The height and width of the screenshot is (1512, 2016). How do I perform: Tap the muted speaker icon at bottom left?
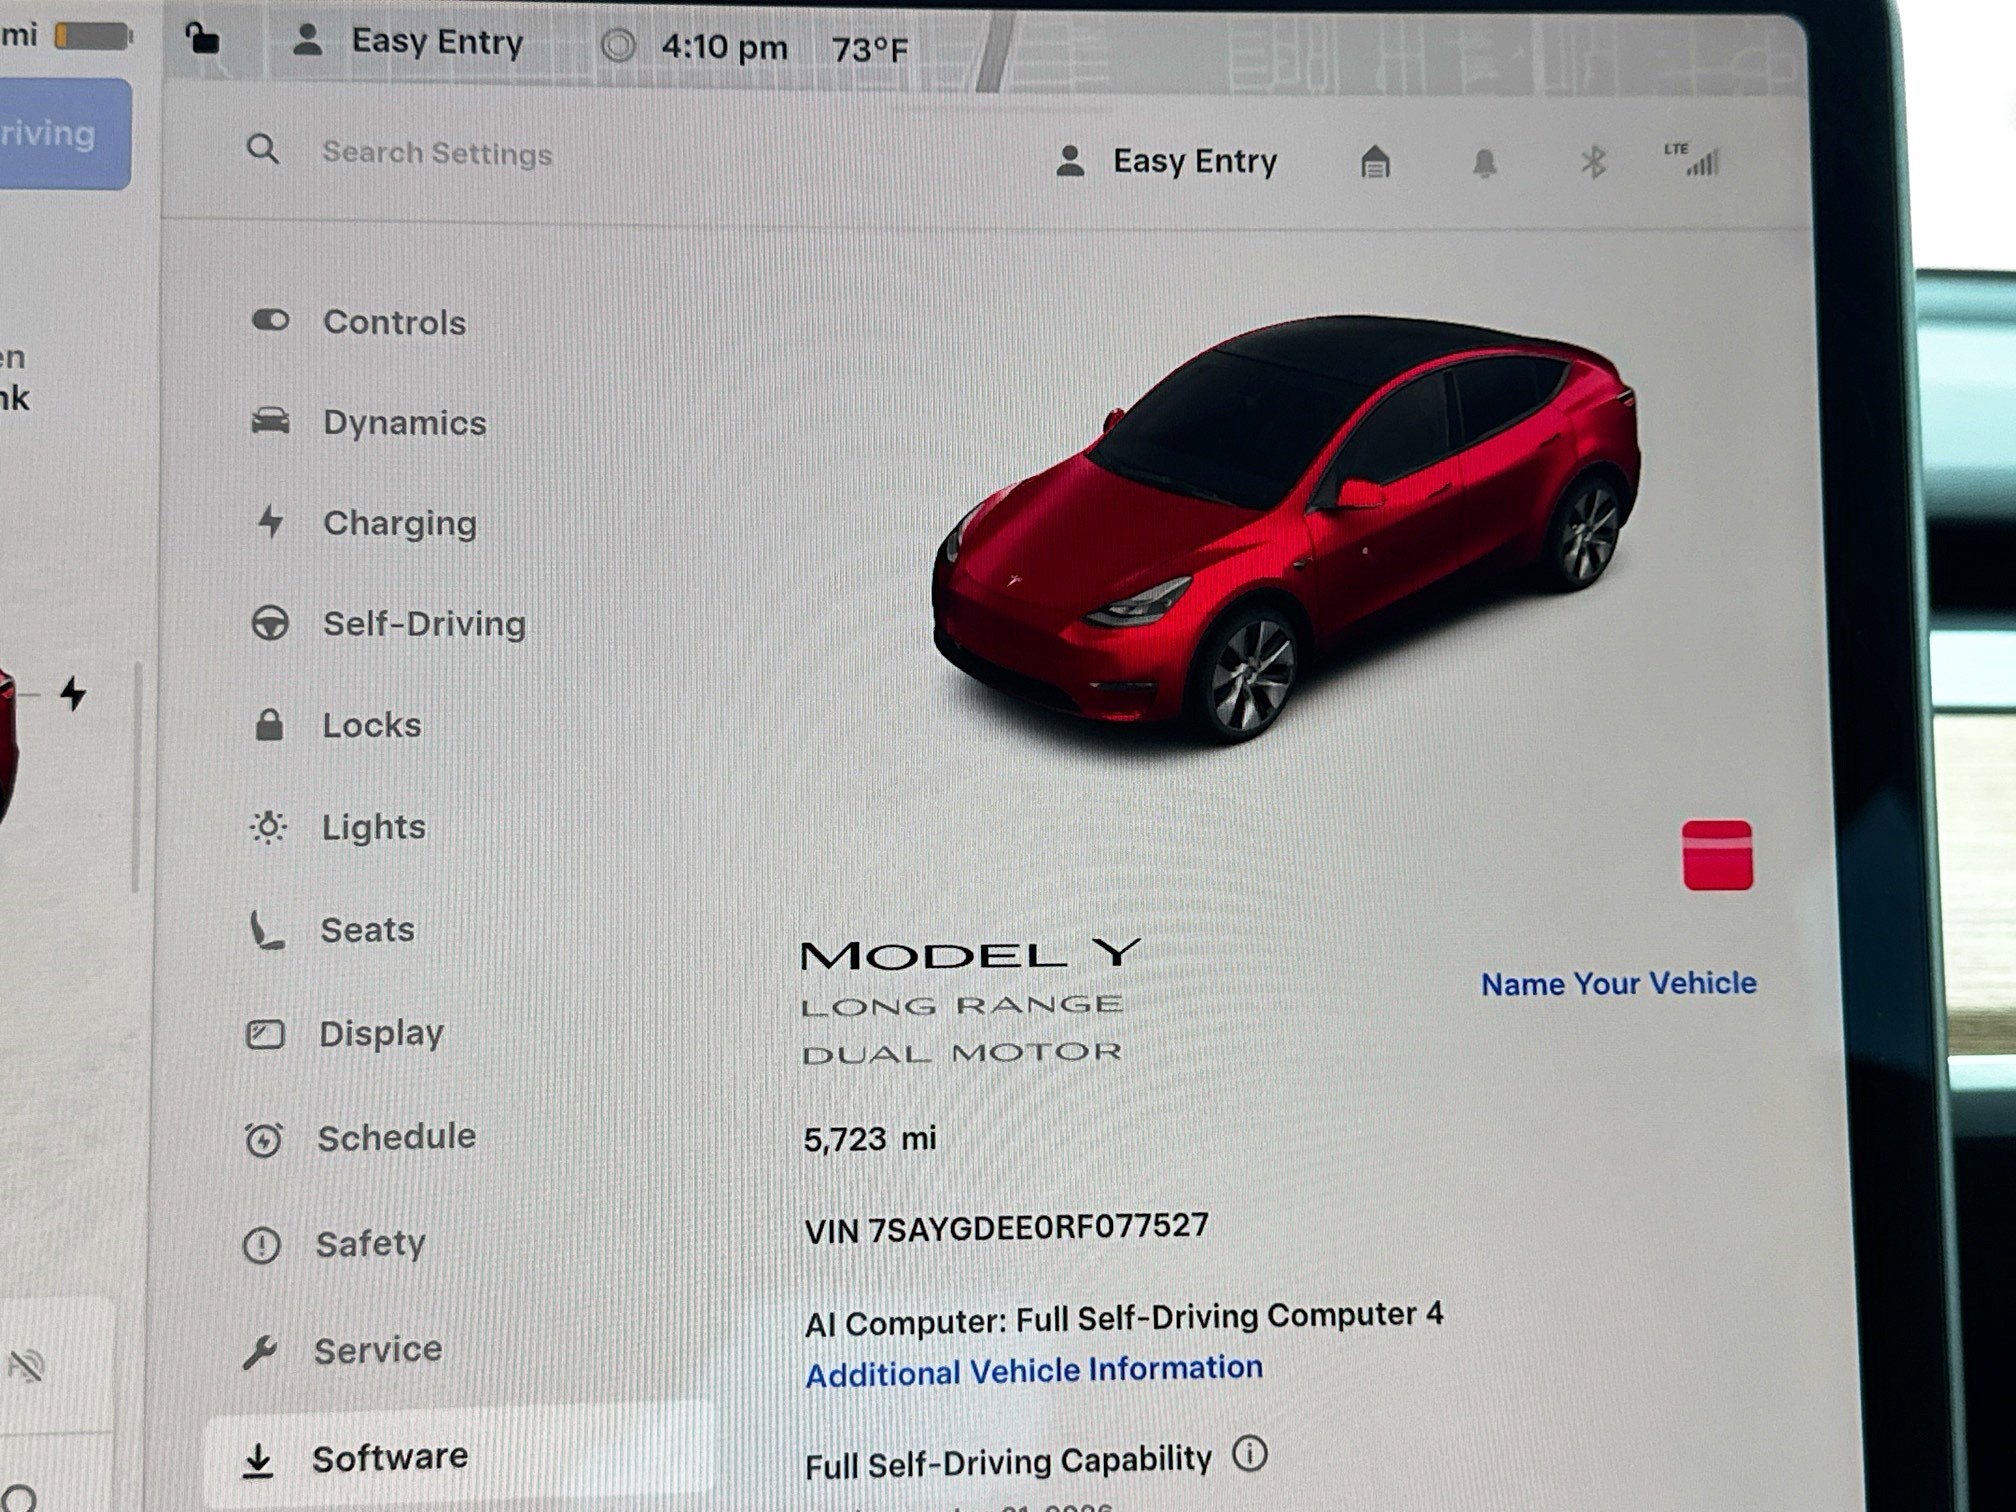(25, 1365)
